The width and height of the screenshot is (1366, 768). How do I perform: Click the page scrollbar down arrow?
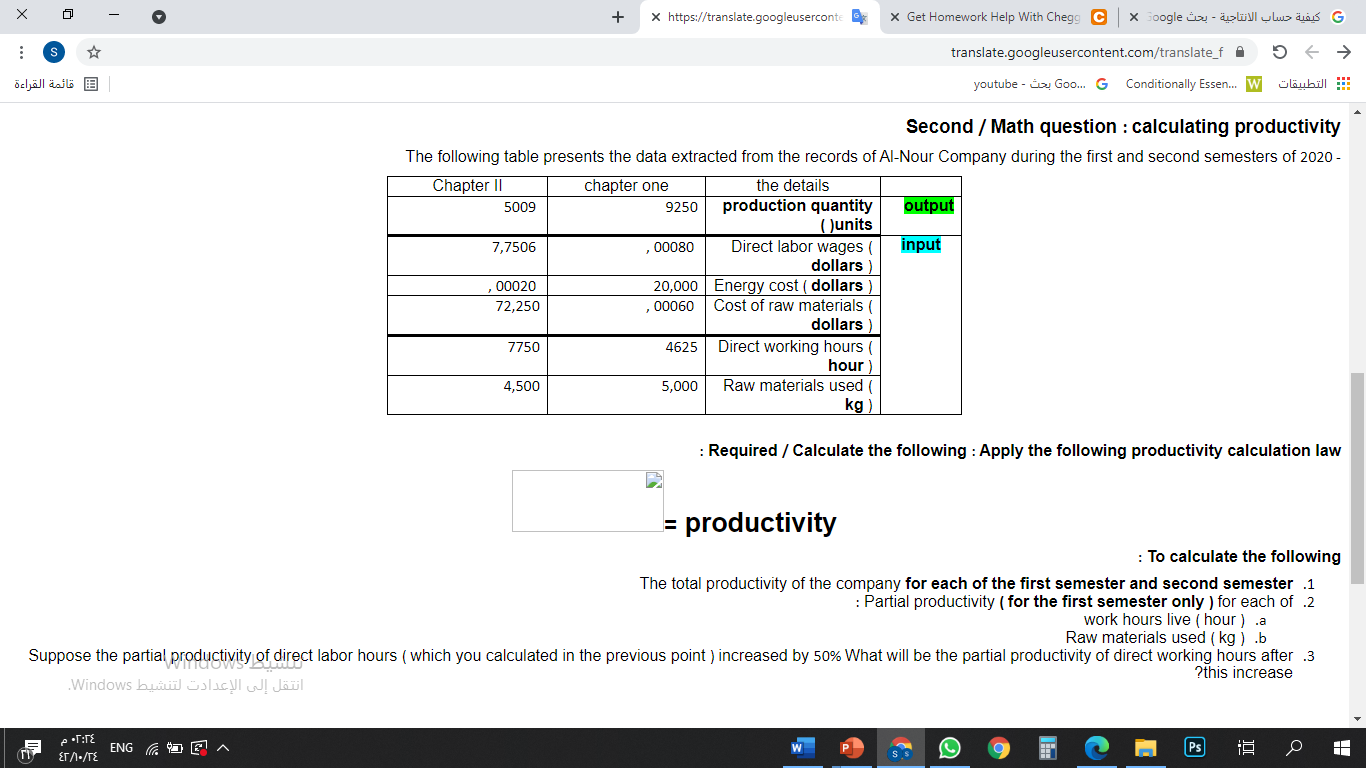coord(1357,719)
